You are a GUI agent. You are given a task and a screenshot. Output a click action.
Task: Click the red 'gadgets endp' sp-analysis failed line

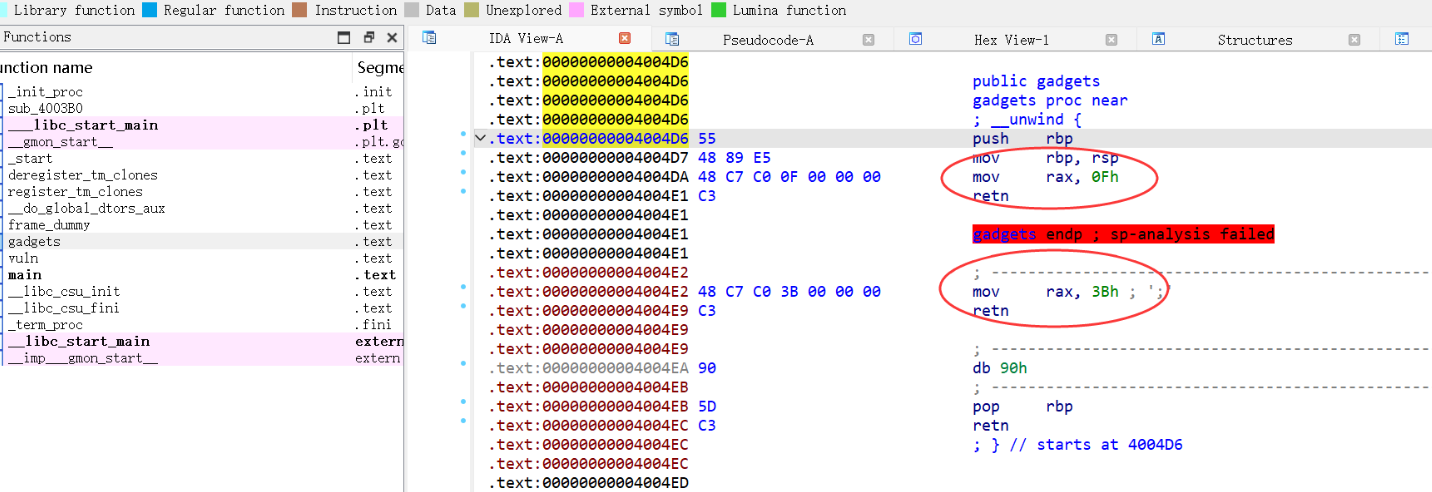point(1124,234)
